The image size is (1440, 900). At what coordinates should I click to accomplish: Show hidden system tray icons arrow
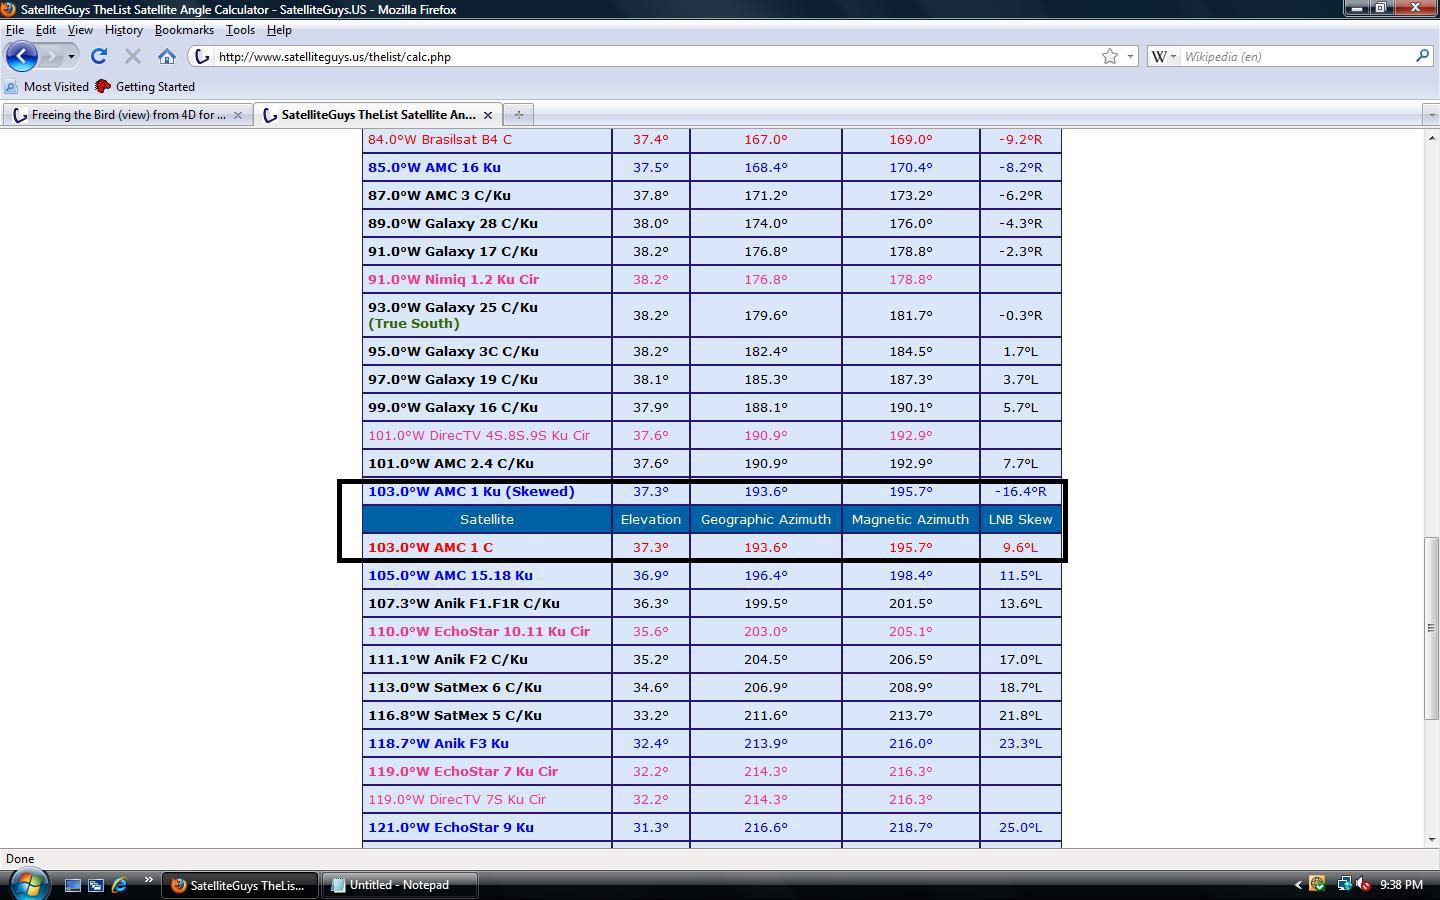click(1298, 885)
